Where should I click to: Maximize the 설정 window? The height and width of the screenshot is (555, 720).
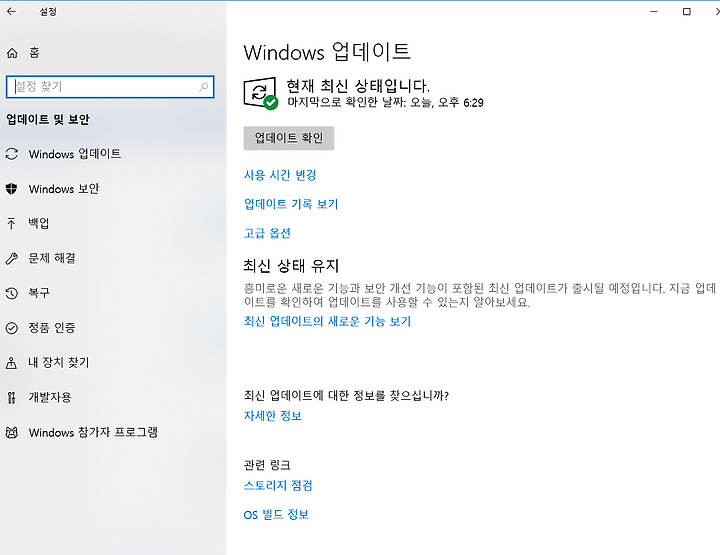(687, 11)
